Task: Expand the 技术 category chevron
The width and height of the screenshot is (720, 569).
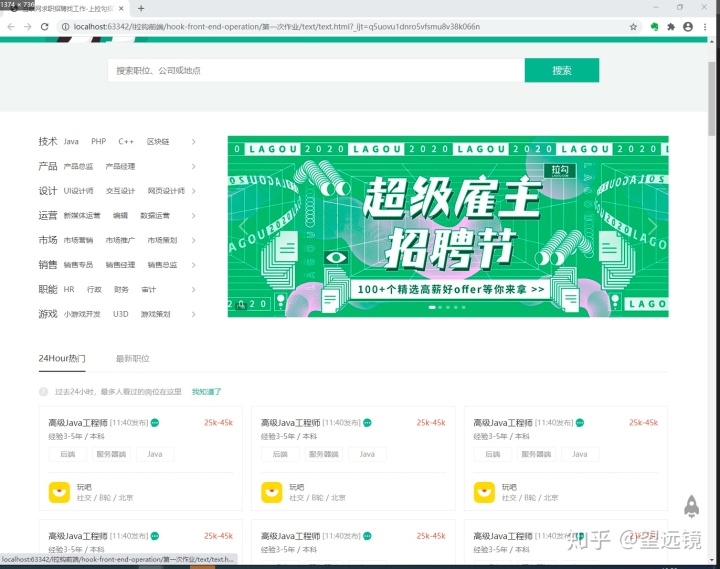Action: tap(193, 142)
